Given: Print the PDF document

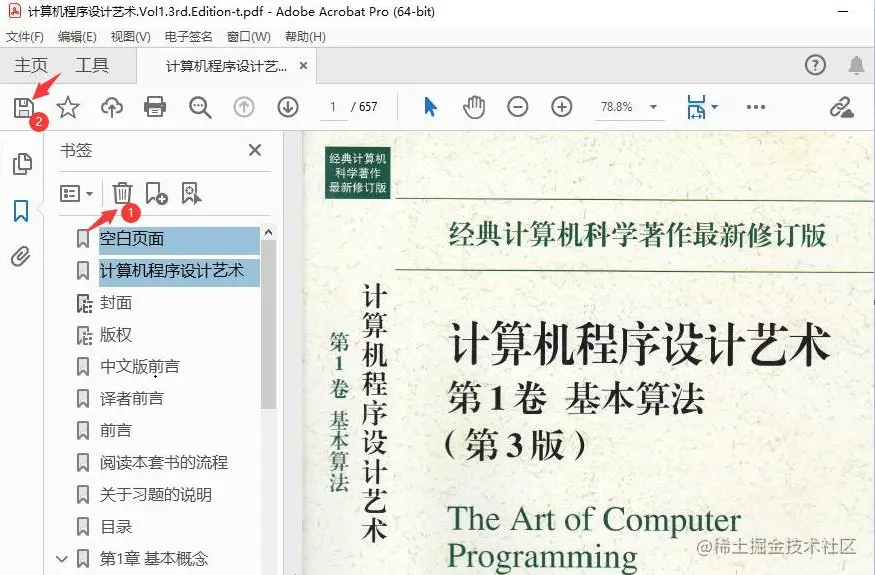Looking at the screenshot, I should [x=155, y=107].
